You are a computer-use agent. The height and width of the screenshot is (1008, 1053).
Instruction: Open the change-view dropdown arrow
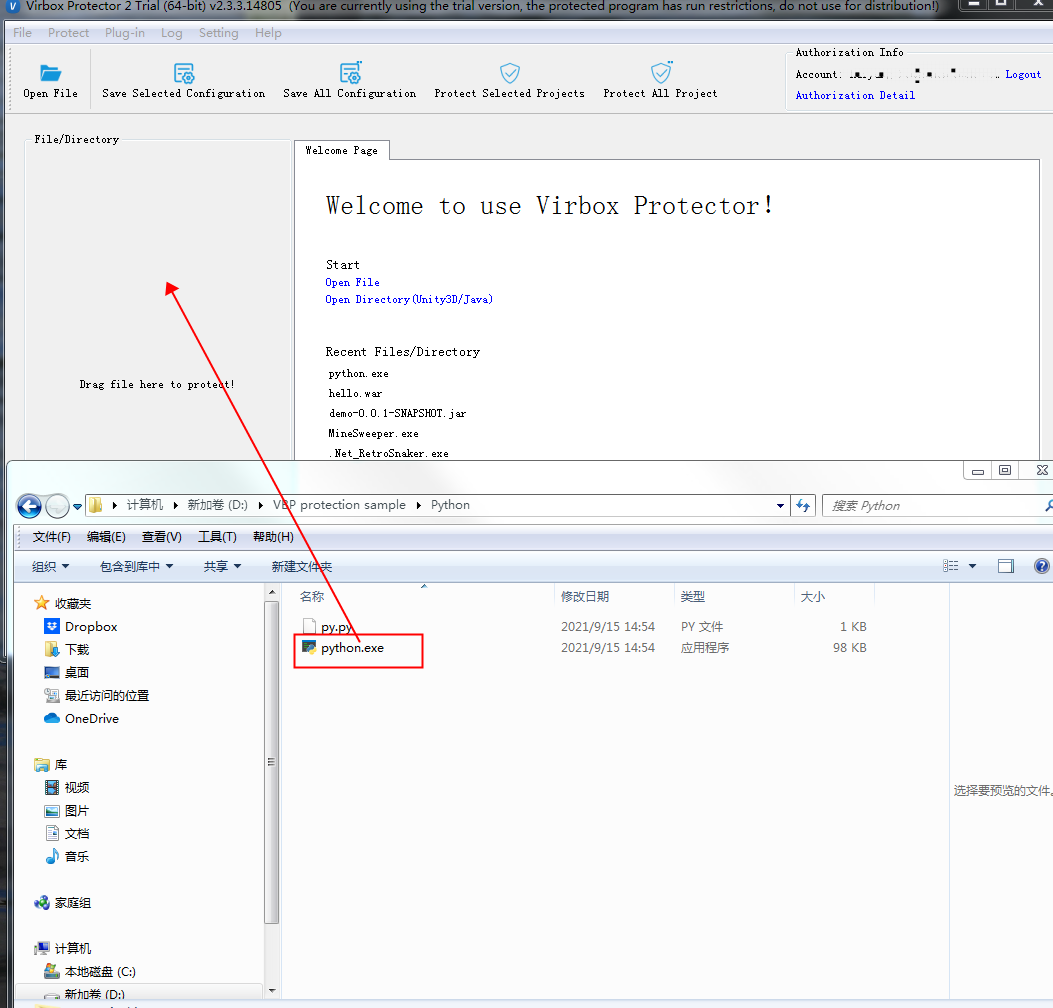(x=971, y=565)
